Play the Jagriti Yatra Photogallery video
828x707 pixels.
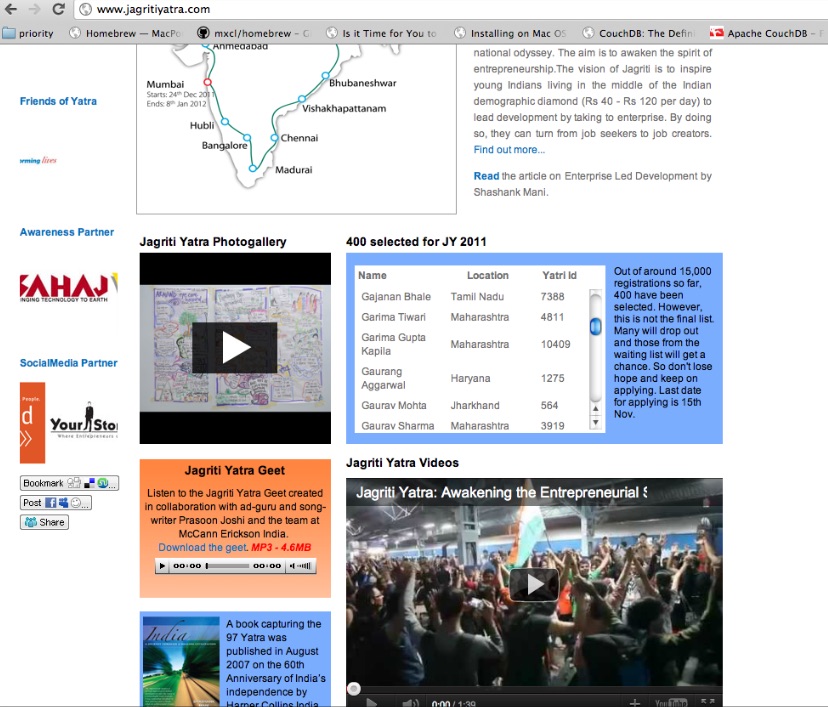click(234, 347)
